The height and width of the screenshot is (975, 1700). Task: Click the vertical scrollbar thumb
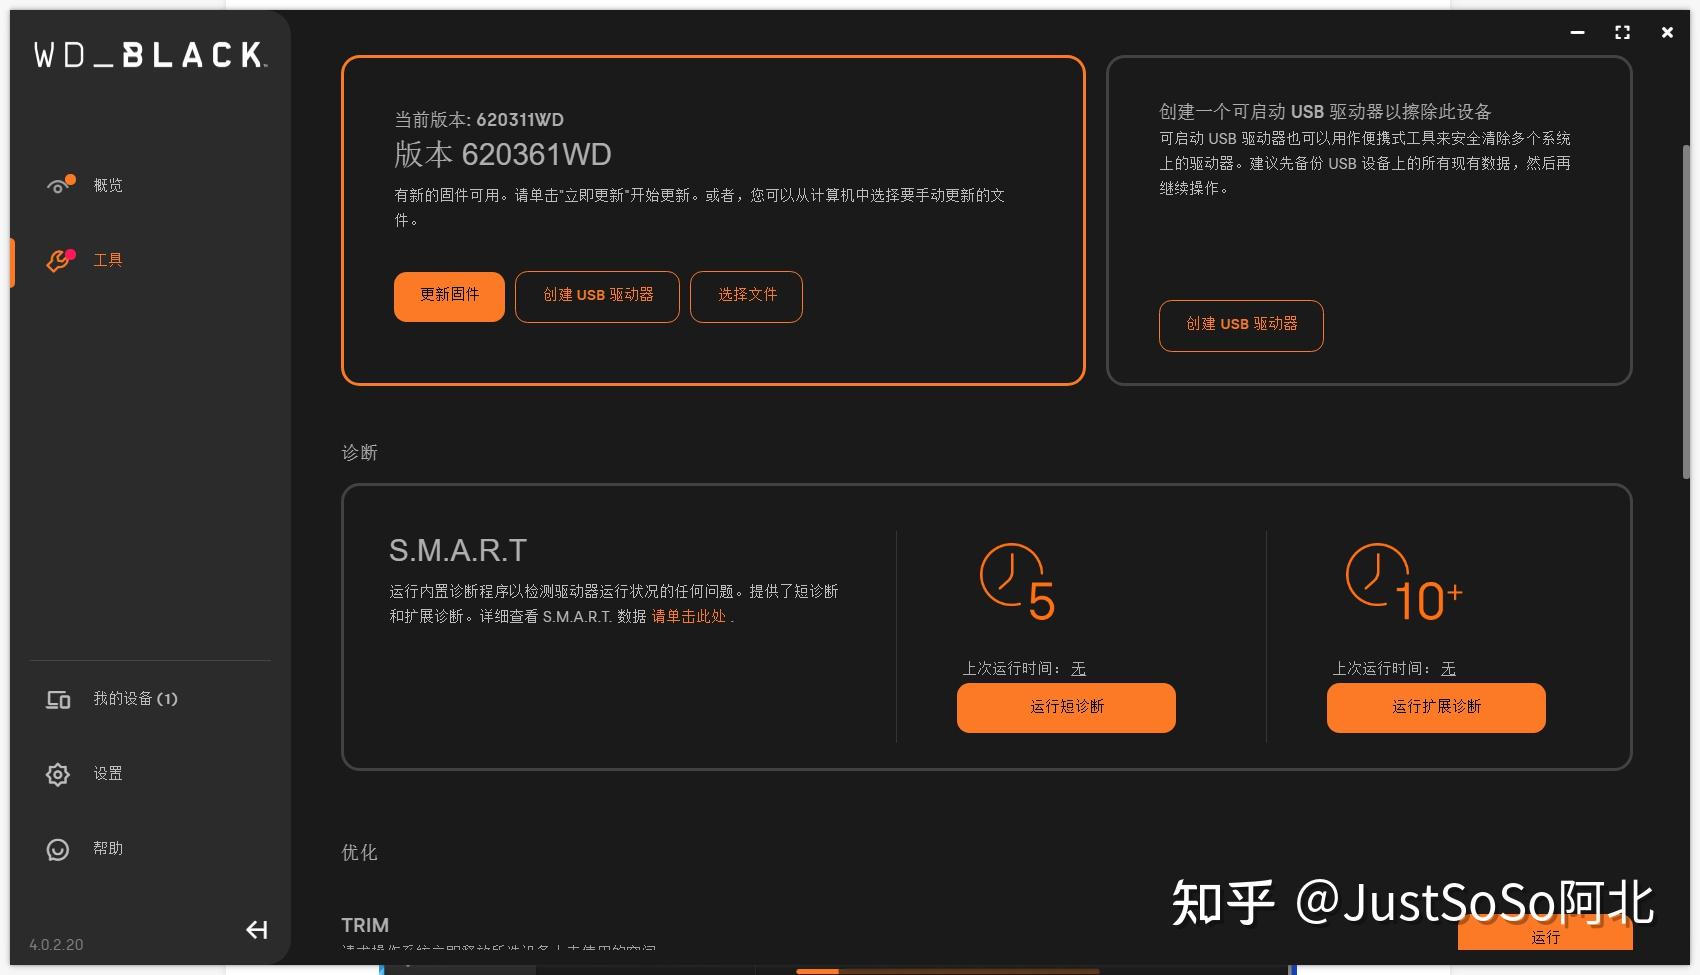click(1686, 314)
